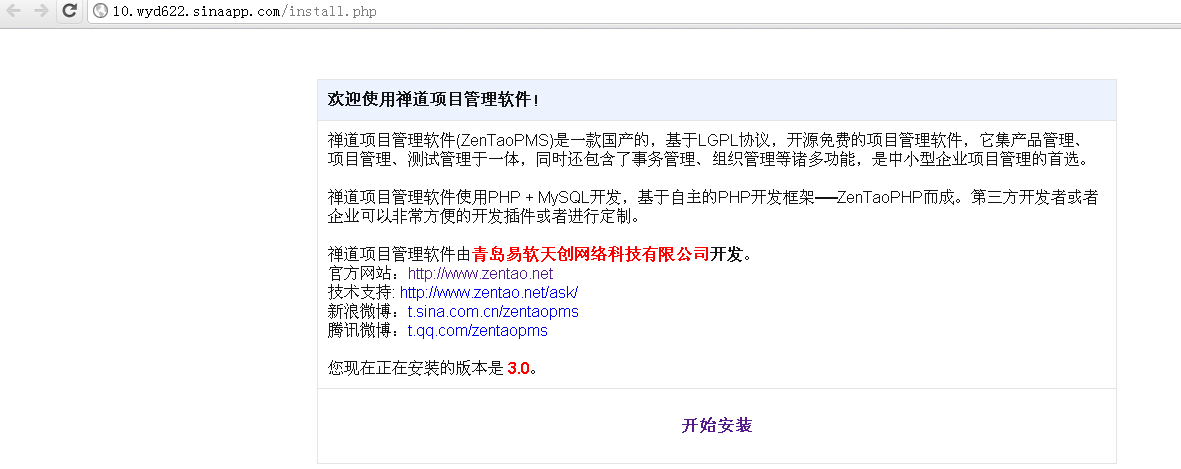This screenshot has width=1181, height=469.
Task: Click the label 技术支持
Action: pyautogui.click(x=359, y=292)
